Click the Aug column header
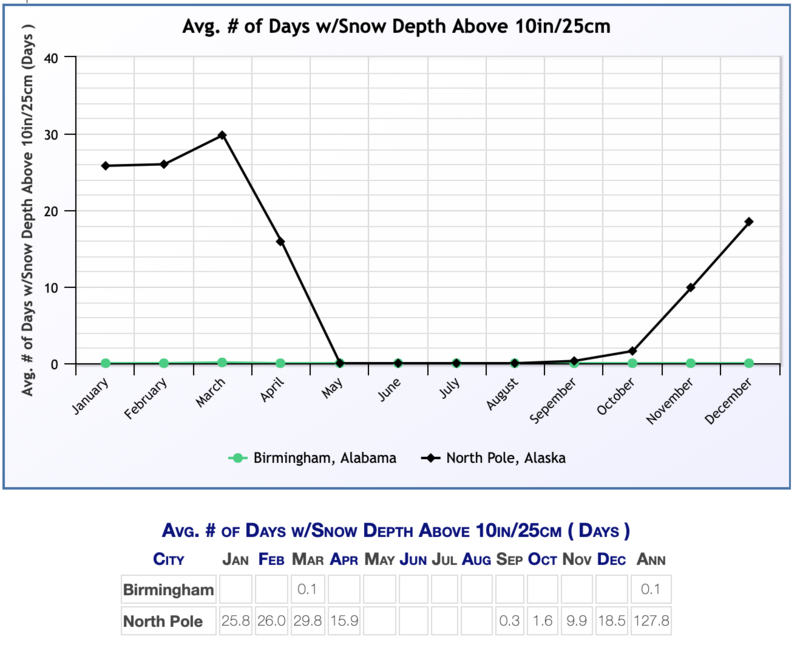800x656 pixels. (x=477, y=560)
